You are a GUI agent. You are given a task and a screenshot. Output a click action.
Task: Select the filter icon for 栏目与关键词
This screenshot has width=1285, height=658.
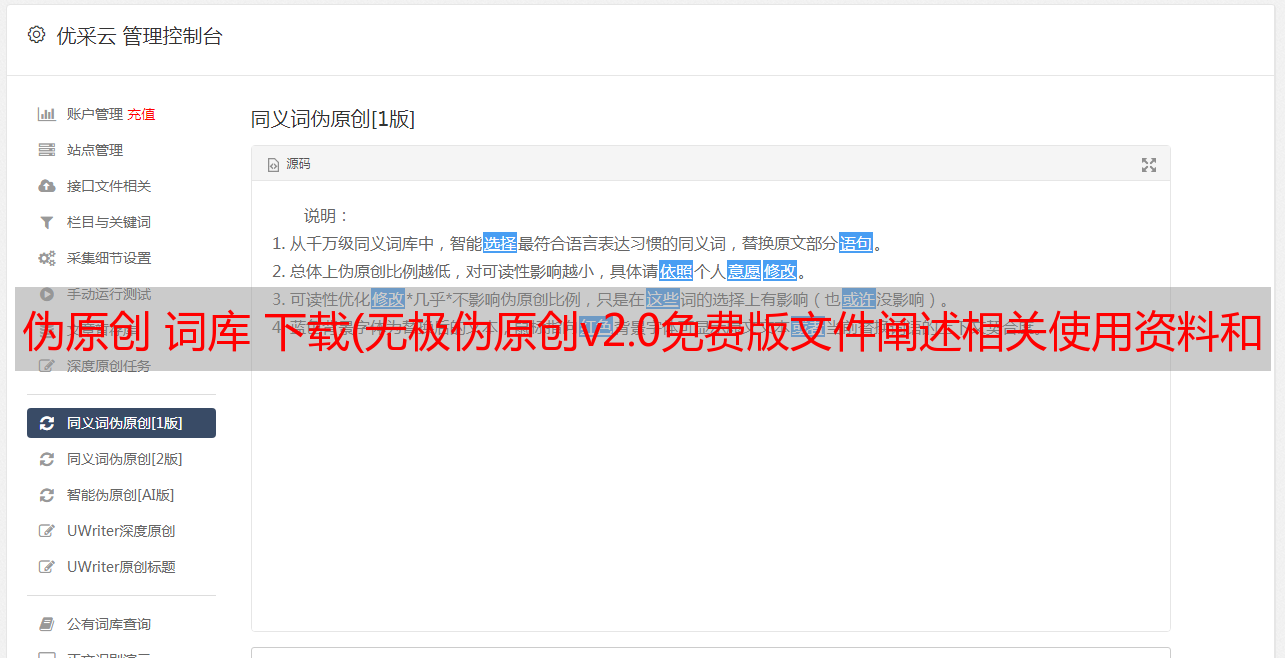click(x=46, y=222)
